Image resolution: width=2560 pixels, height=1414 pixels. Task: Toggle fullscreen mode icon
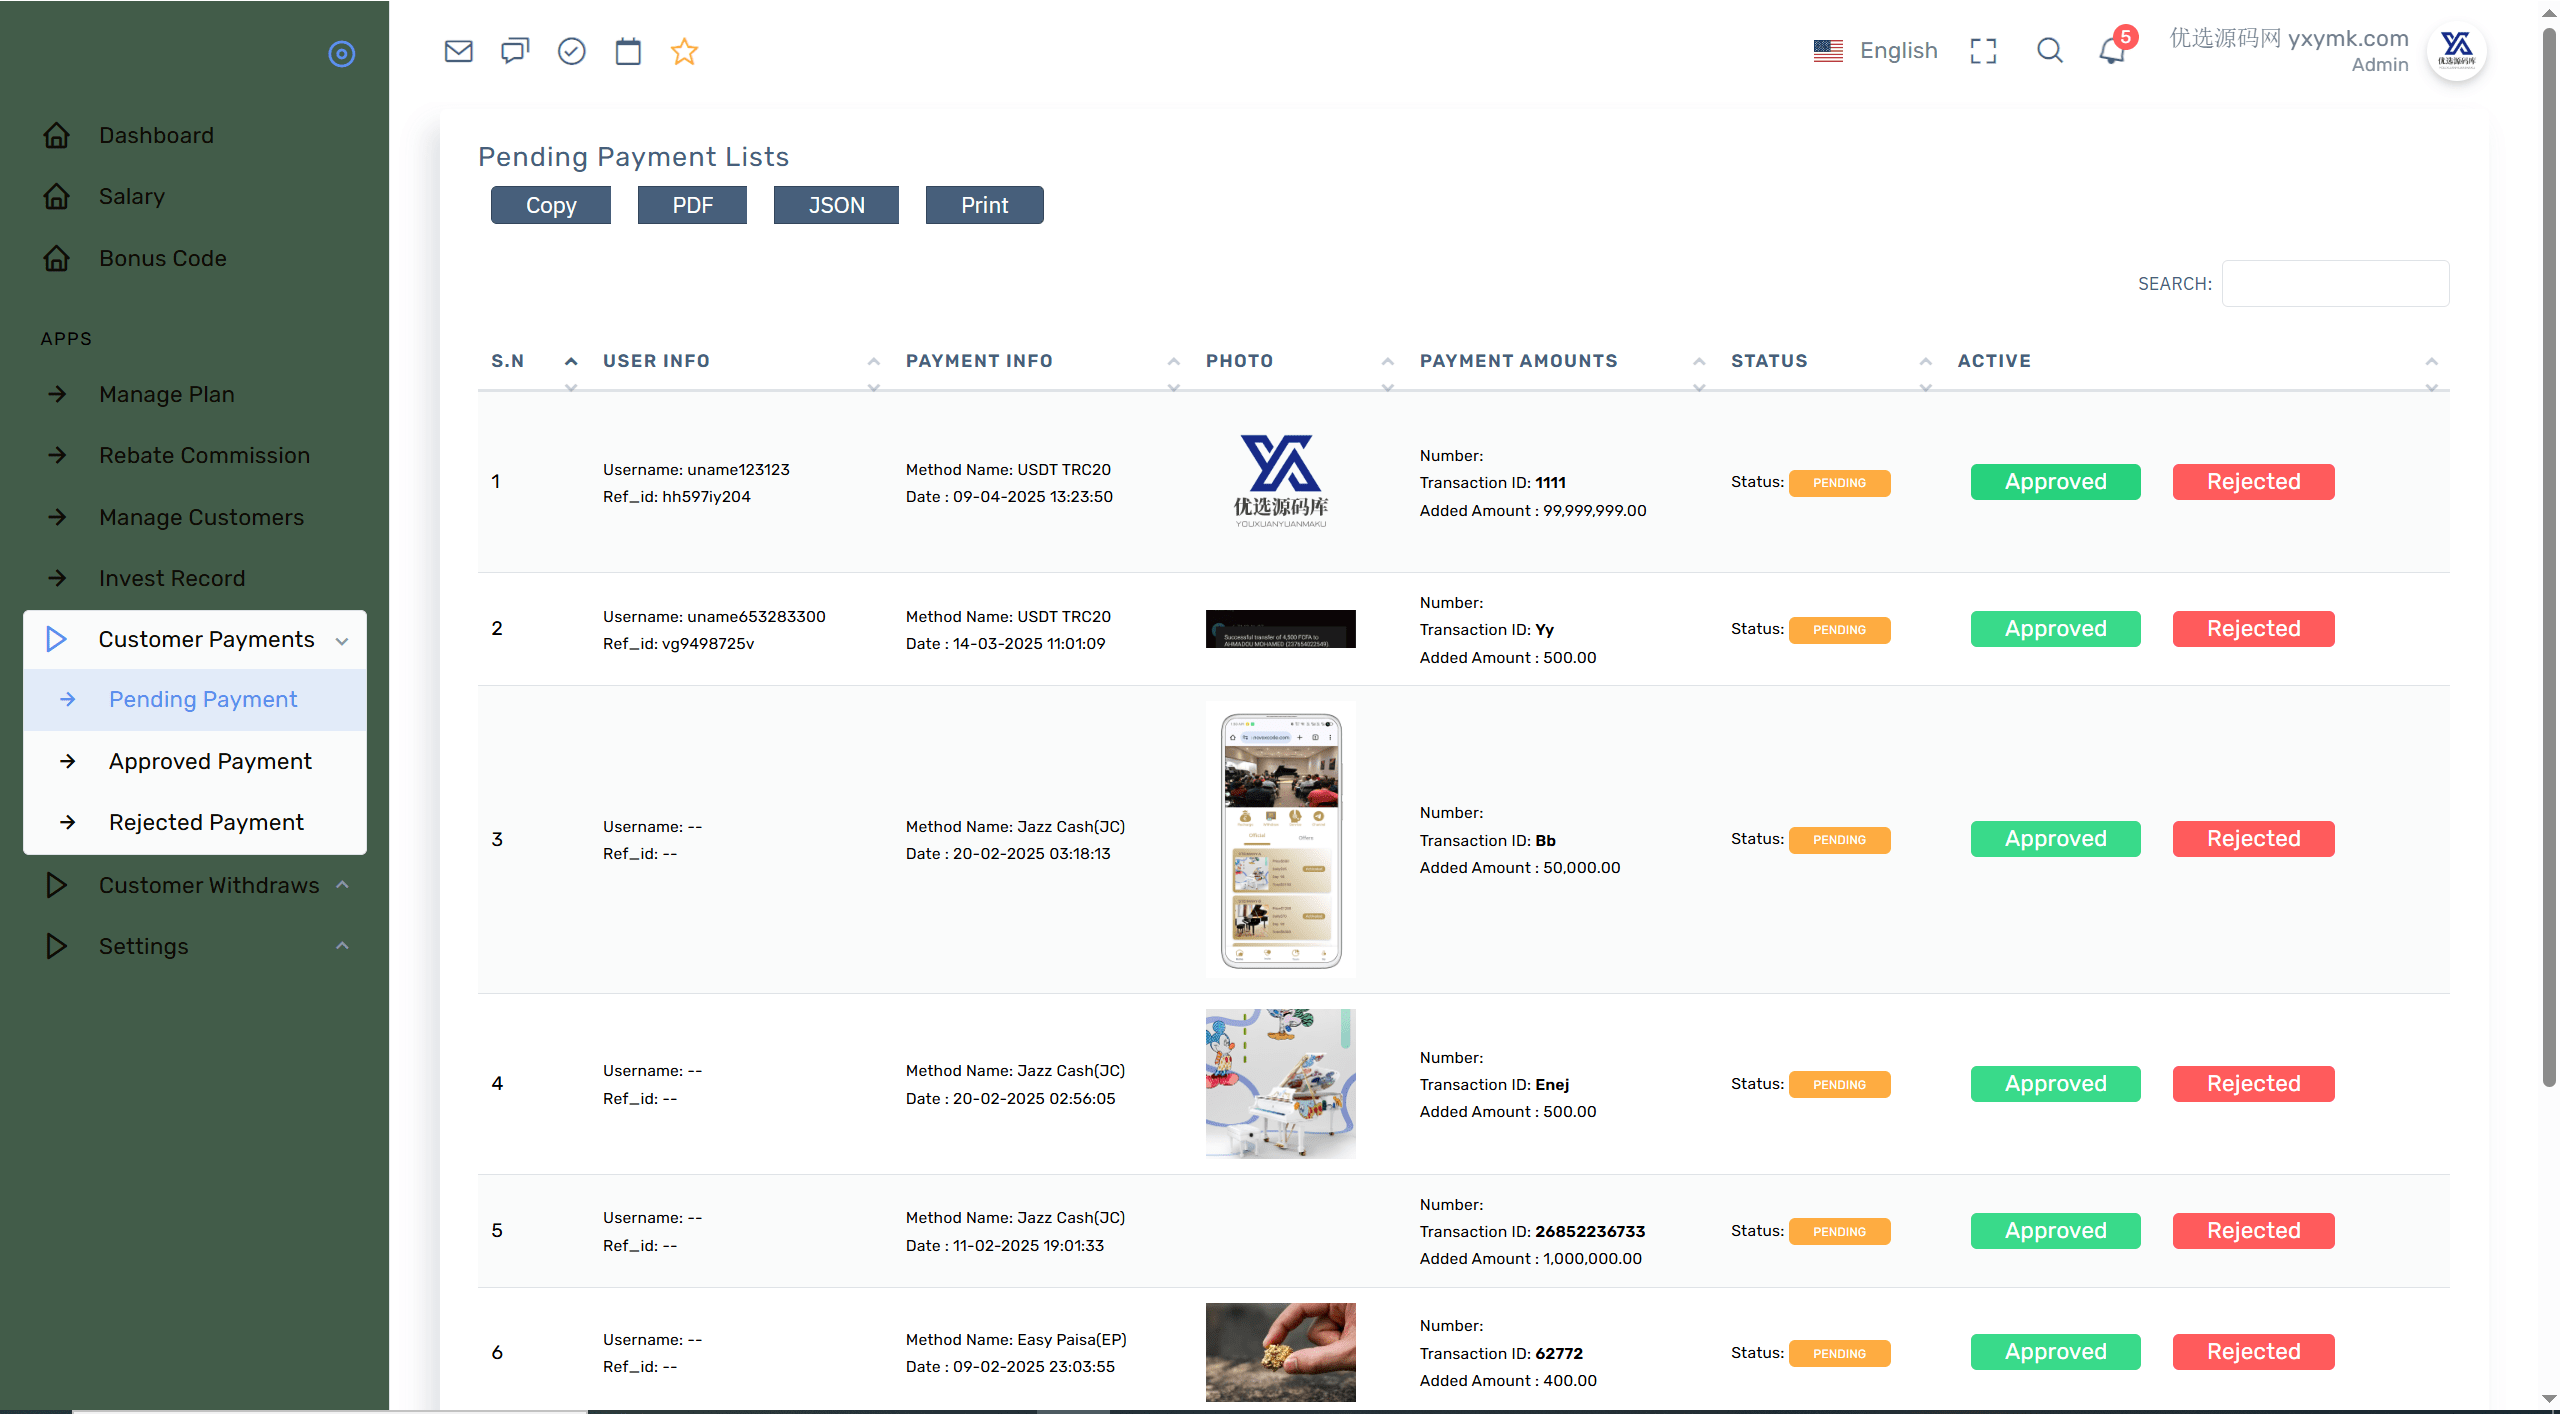(x=1983, y=51)
